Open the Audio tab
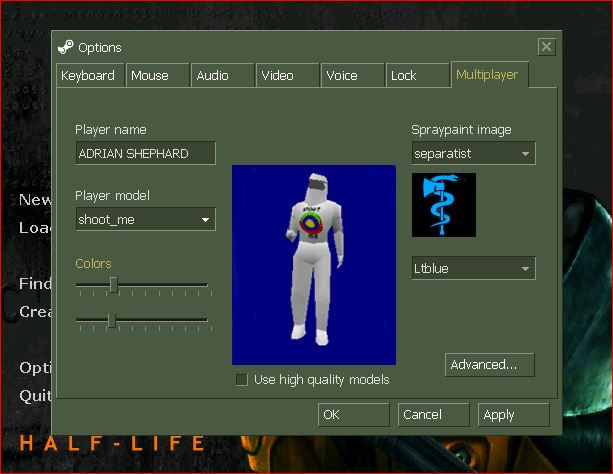The image size is (613, 474). tap(222, 75)
